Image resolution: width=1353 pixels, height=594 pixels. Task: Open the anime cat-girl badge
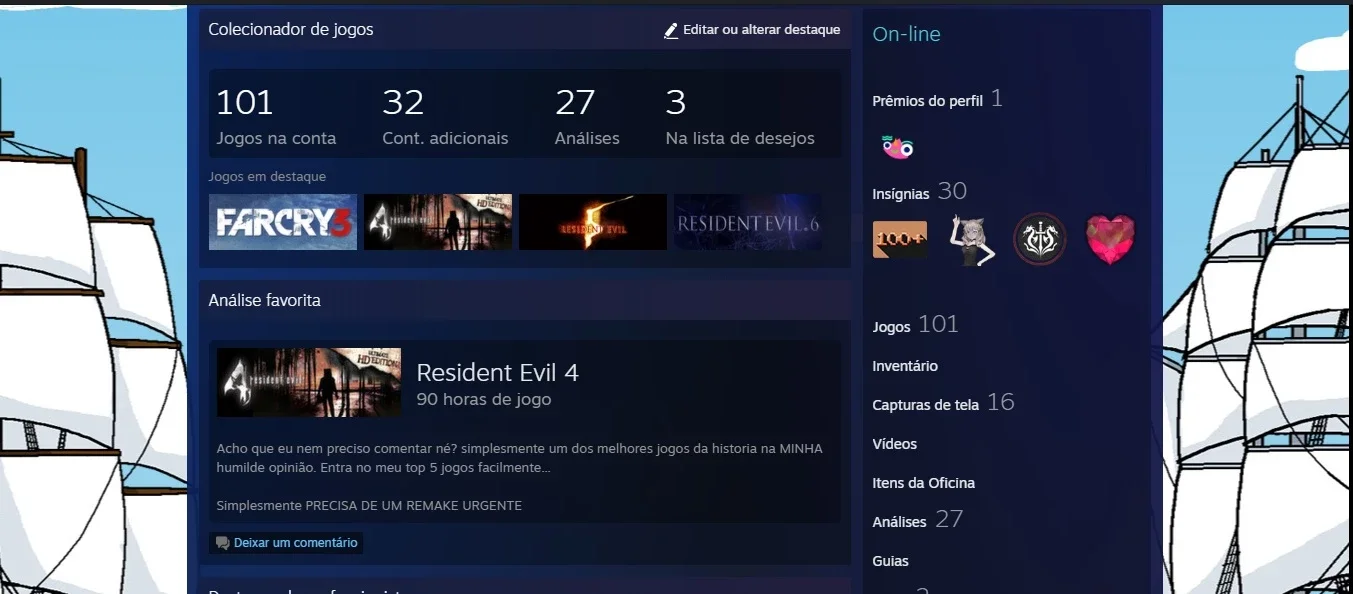[x=971, y=240]
